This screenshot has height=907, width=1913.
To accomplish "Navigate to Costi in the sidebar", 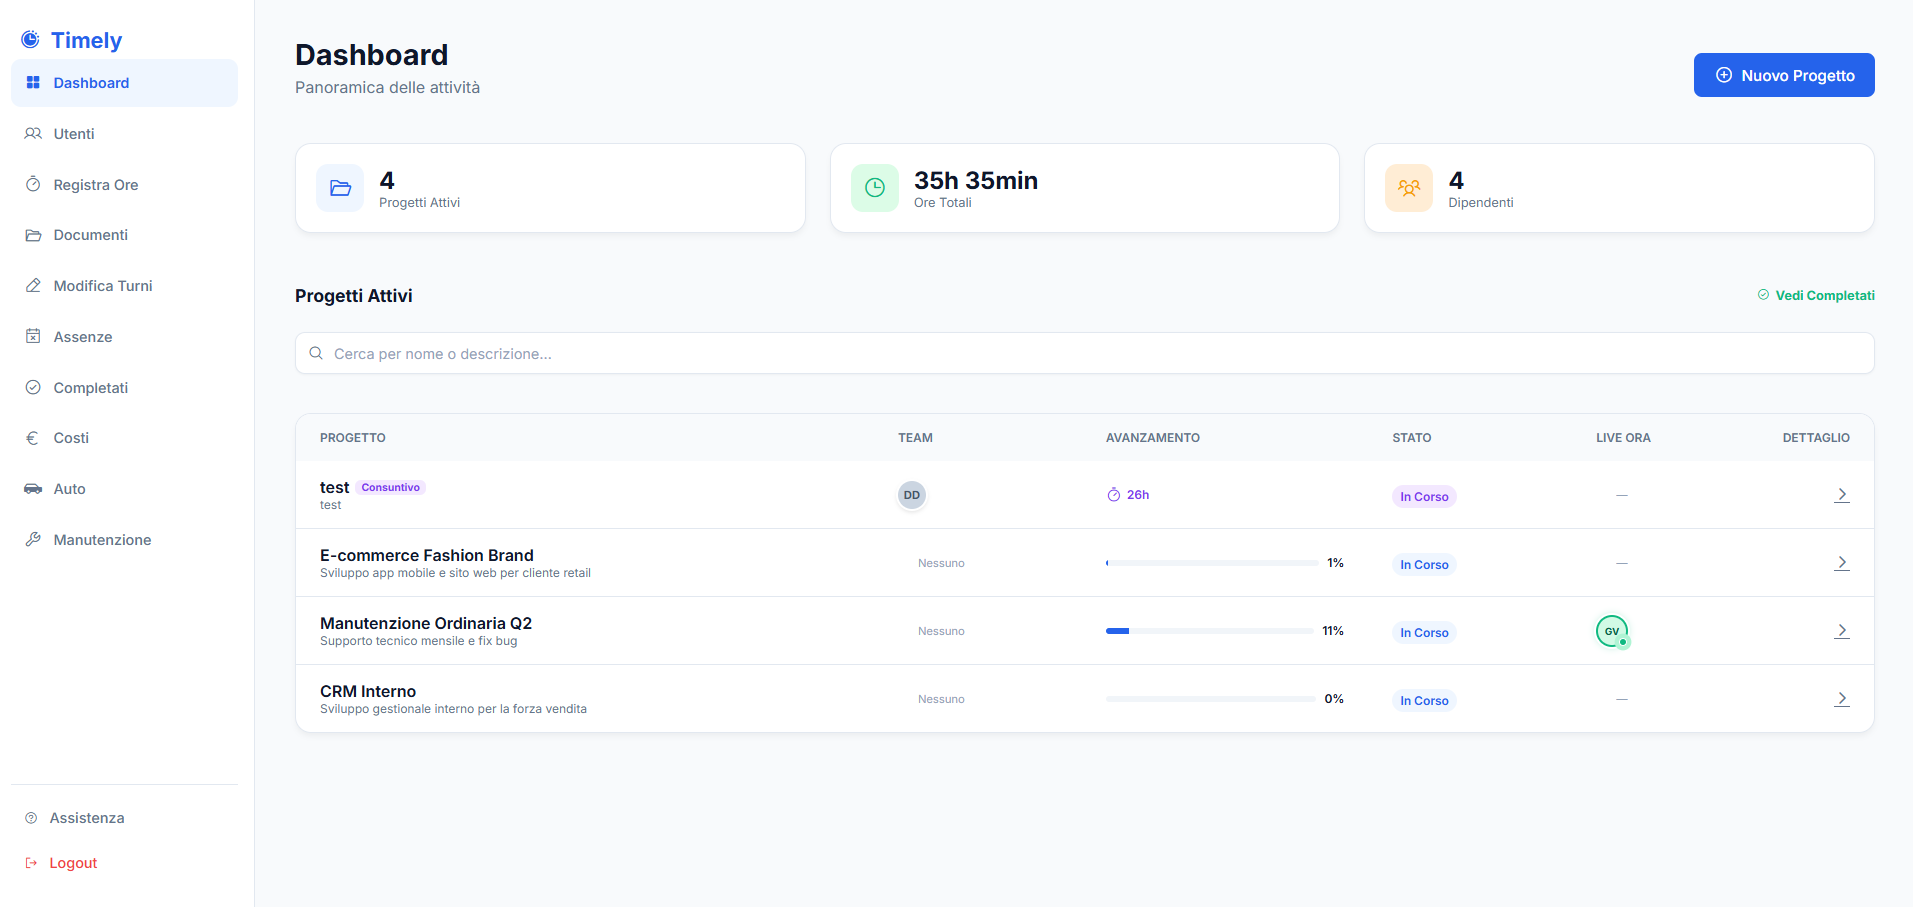I will pyautogui.click(x=71, y=438).
